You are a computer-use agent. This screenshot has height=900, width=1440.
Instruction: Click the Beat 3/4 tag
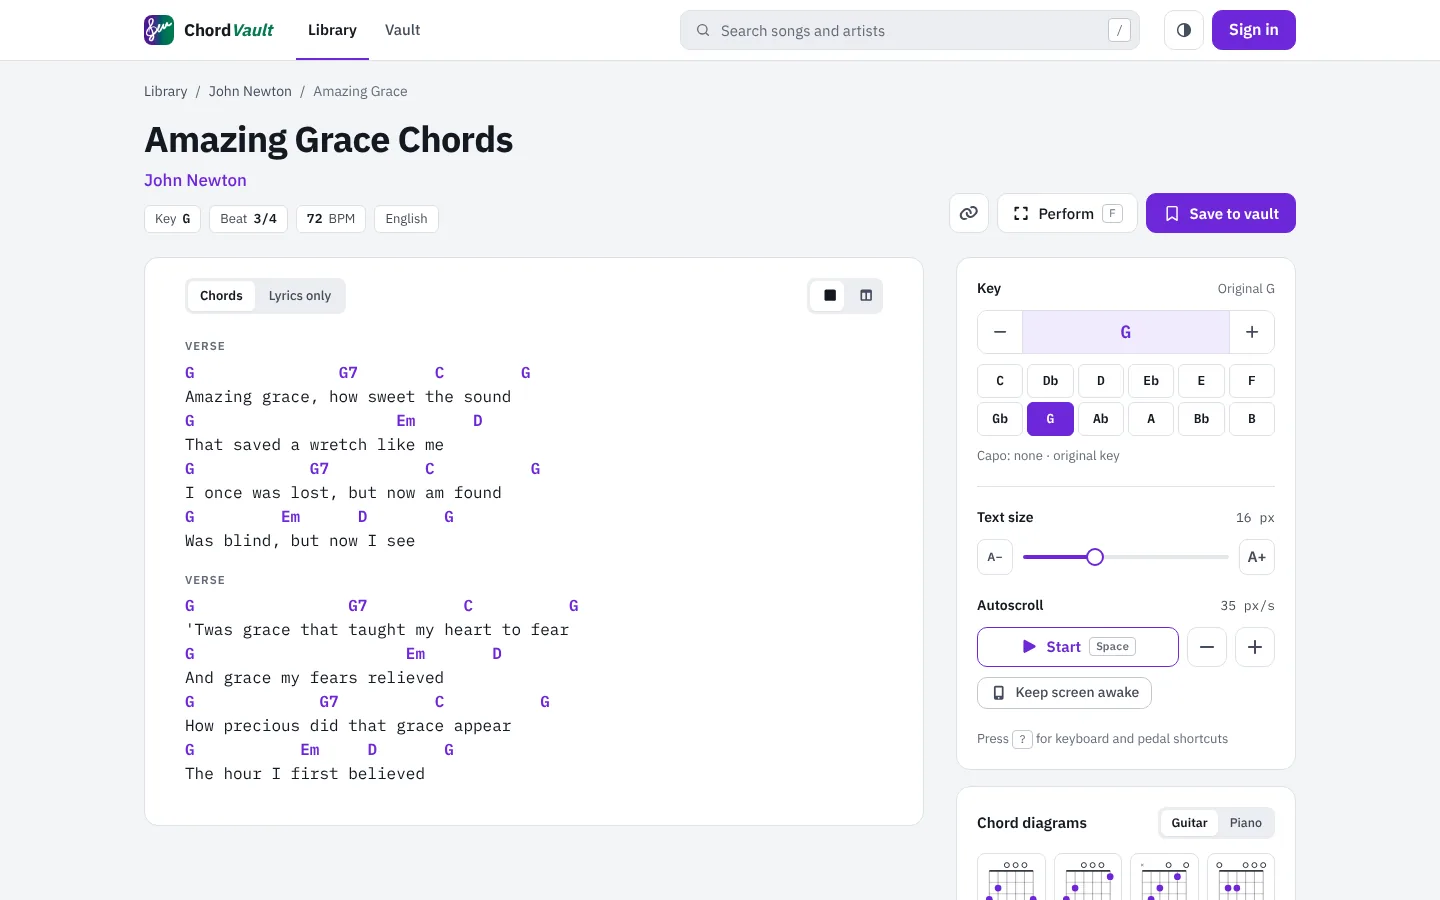(248, 219)
